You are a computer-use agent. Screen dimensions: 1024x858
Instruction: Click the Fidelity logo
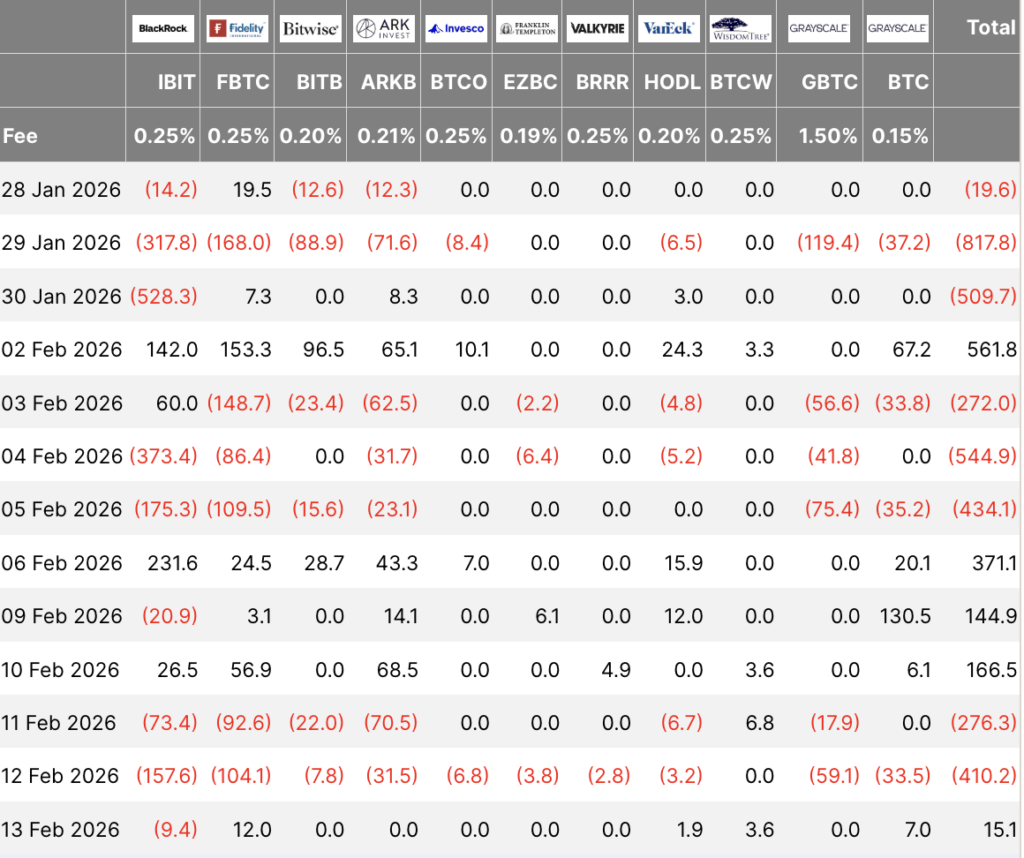(236, 28)
